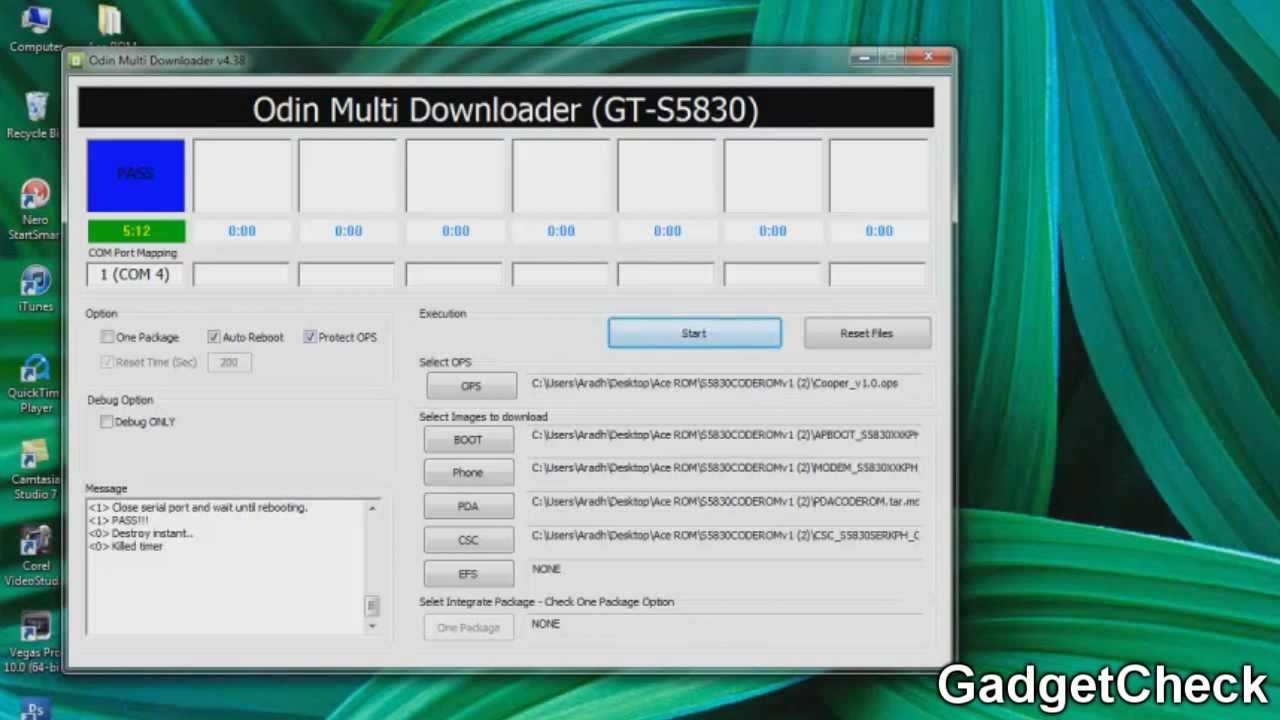Click the message log scrollbar thumb
Viewport: 1280px width, 720px height.
372,605
